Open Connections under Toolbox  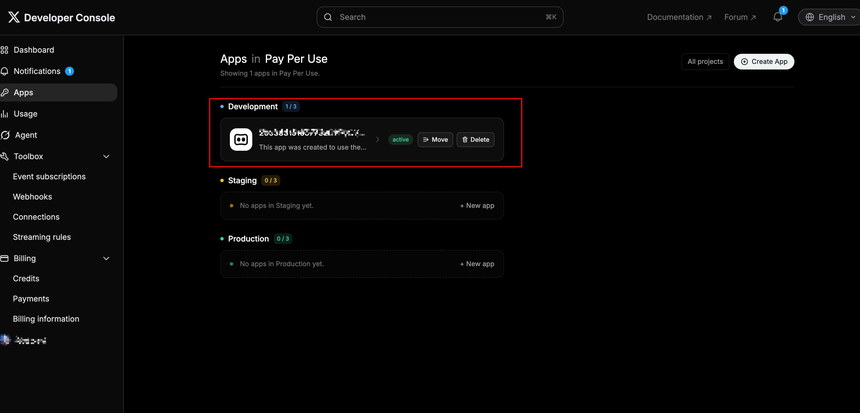coord(36,217)
